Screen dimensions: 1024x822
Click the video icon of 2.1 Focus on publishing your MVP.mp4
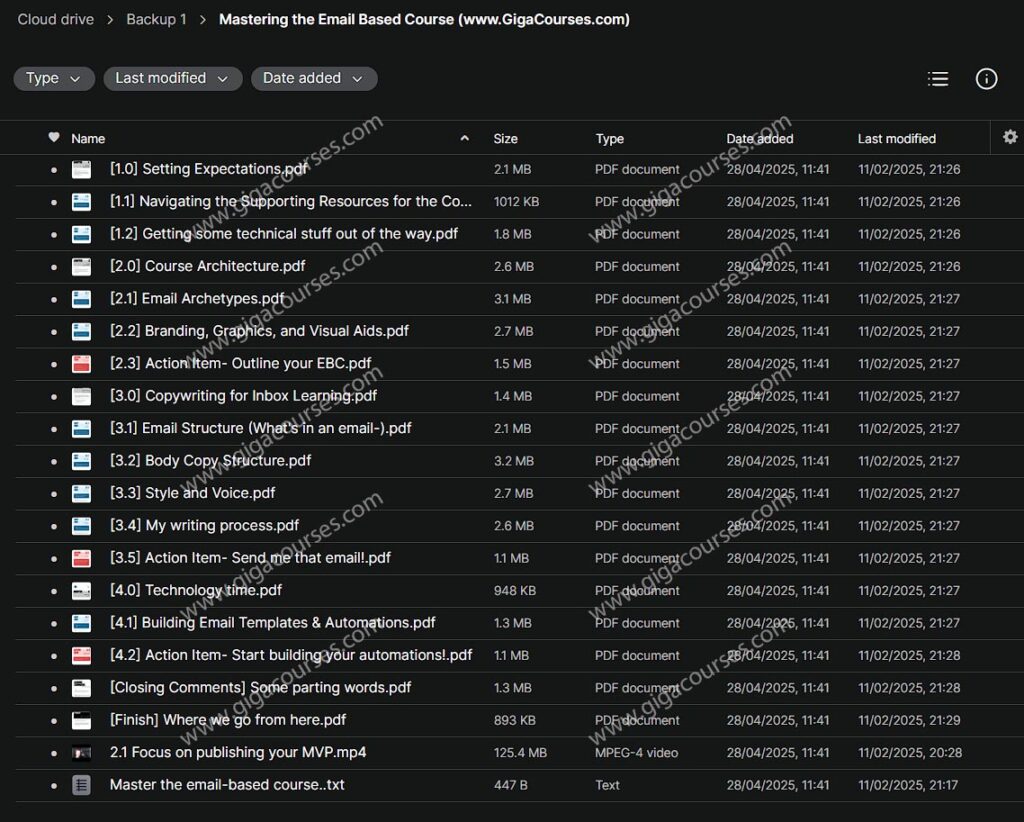coord(81,753)
